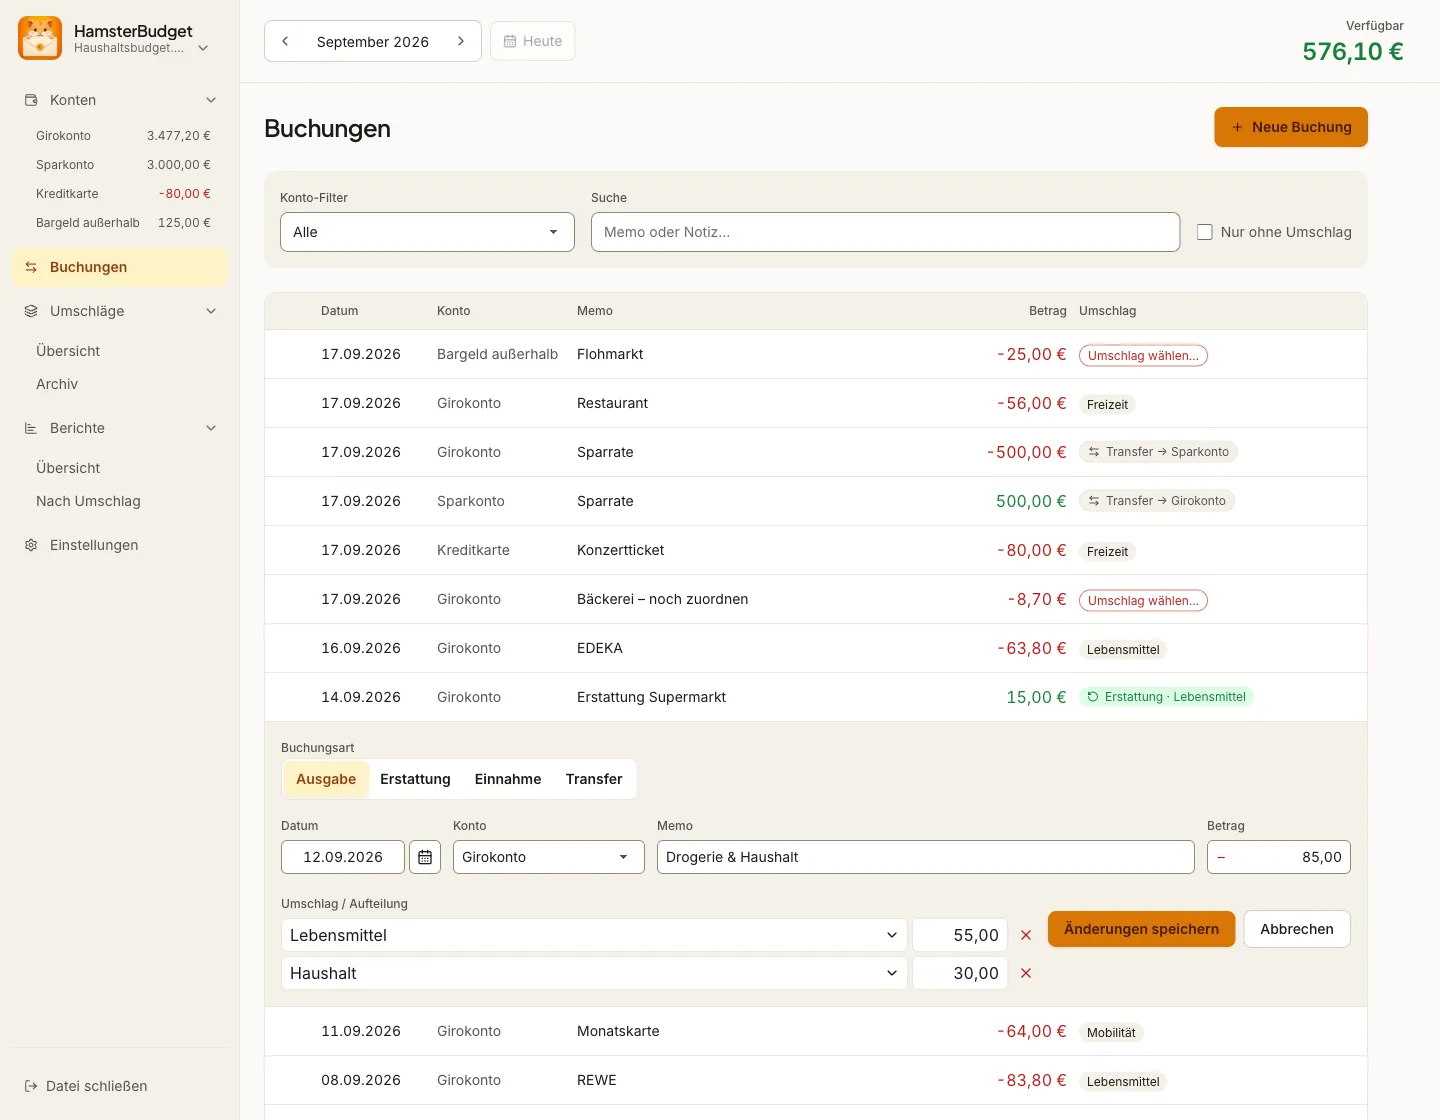
Task: Click the HamsterBudget hamster logo
Action: point(40,38)
